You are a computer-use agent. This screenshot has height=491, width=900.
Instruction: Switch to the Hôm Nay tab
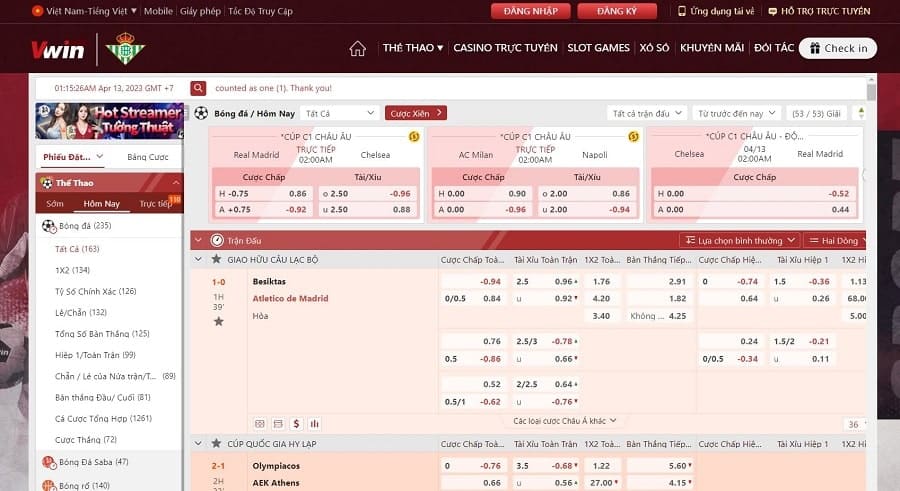coord(102,203)
